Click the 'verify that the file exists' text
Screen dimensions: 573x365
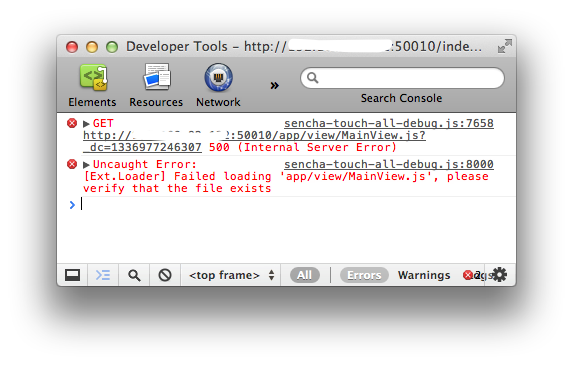tap(177, 189)
